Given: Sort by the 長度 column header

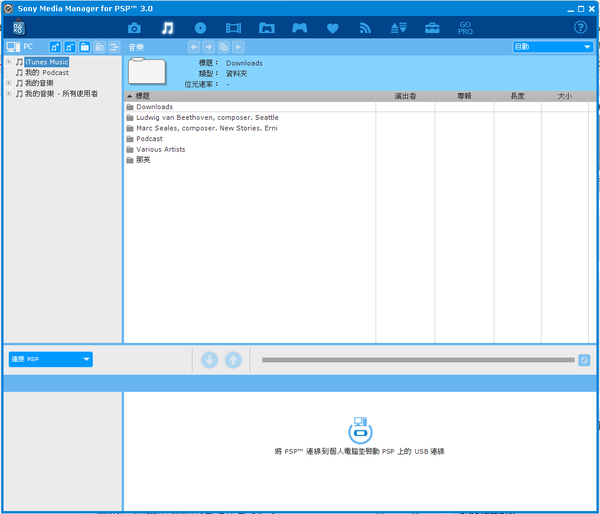Looking at the screenshot, I should [x=517, y=96].
